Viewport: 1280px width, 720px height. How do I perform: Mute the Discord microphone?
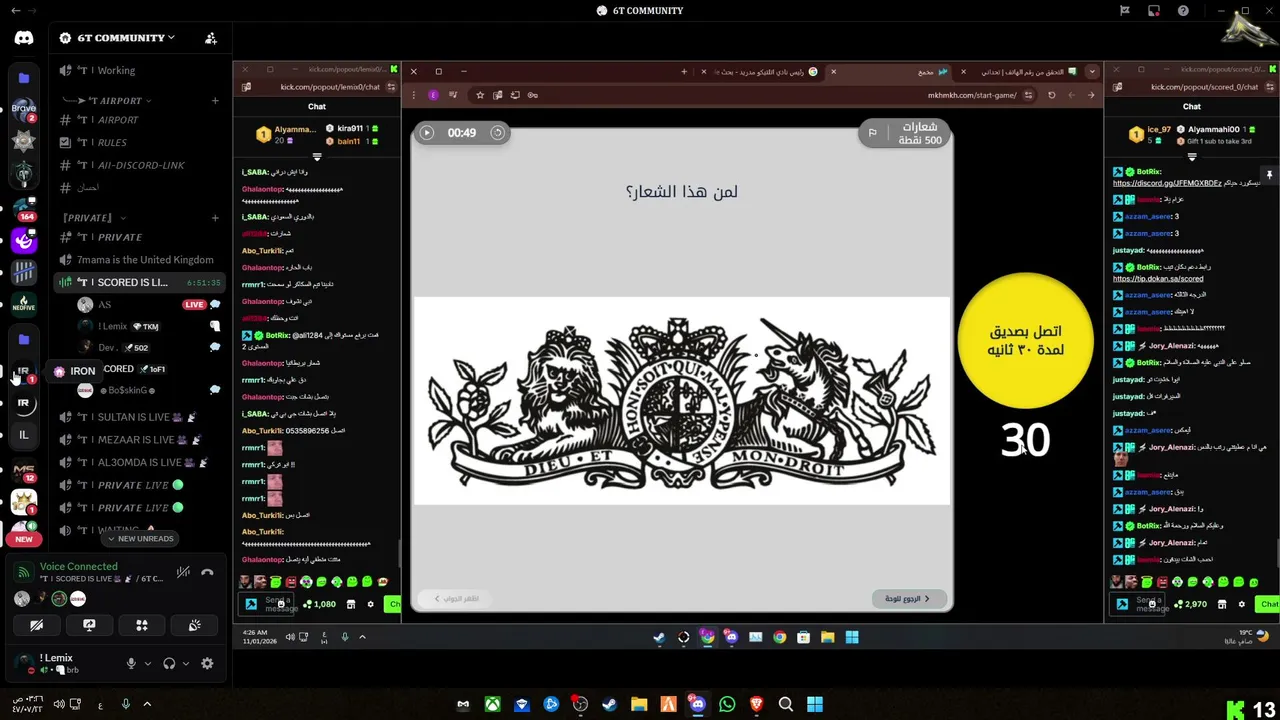tap(130, 663)
